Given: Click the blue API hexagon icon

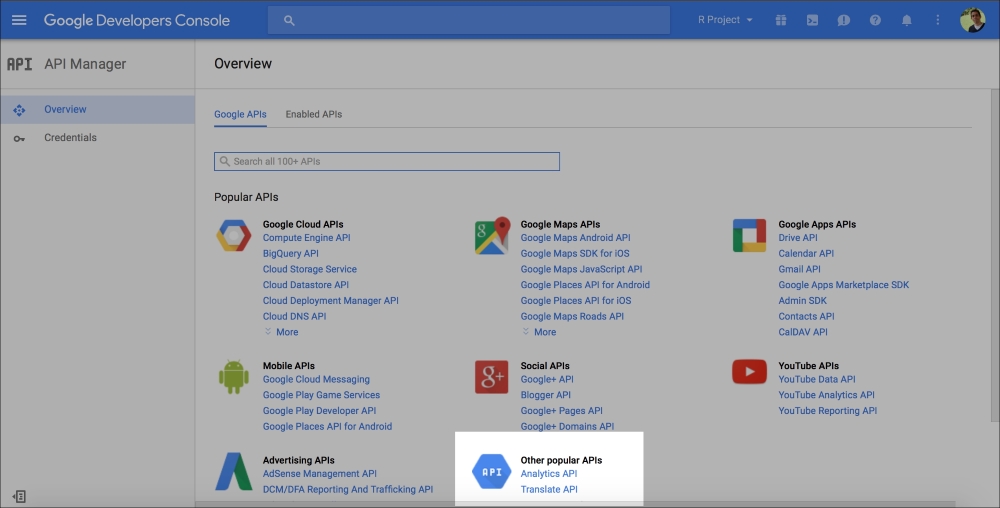Looking at the screenshot, I should [x=491, y=472].
